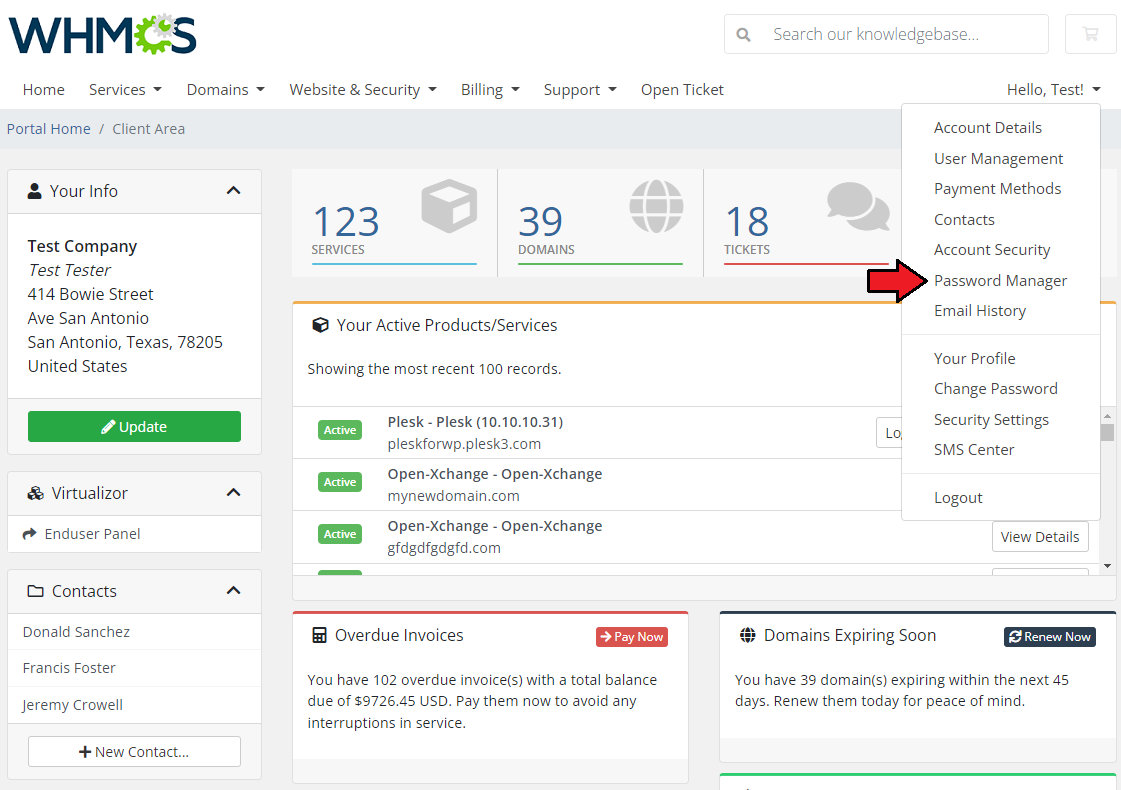Open Password Manager
Screen dimensions: 1121x790
click(x=1000, y=281)
